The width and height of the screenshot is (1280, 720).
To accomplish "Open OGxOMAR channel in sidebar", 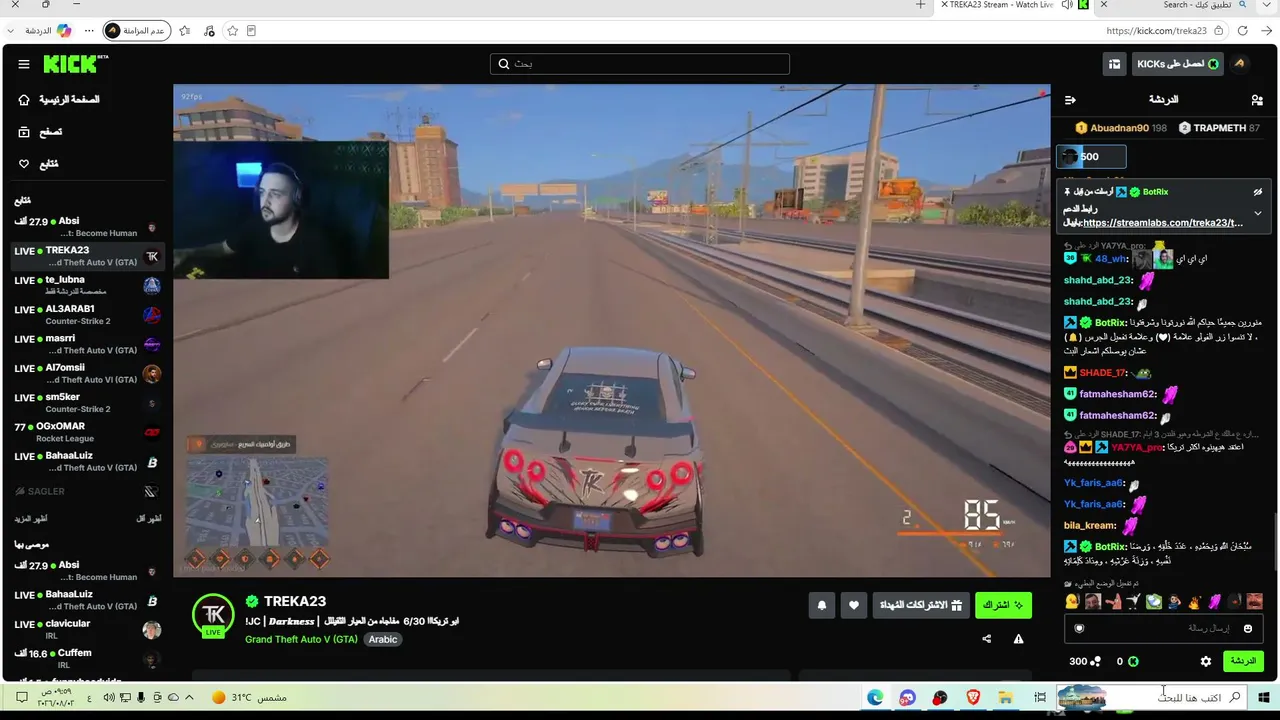I will tap(87, 432).
